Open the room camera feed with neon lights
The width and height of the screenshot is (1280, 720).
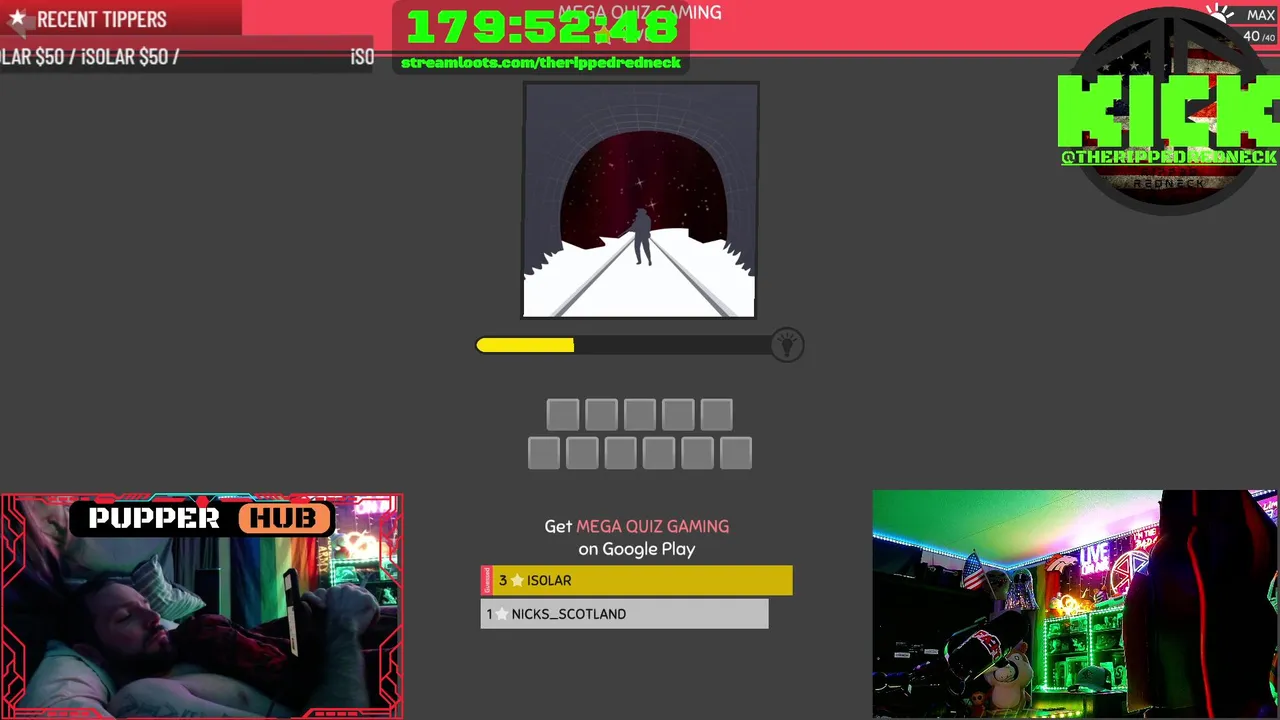(1075, 604)
